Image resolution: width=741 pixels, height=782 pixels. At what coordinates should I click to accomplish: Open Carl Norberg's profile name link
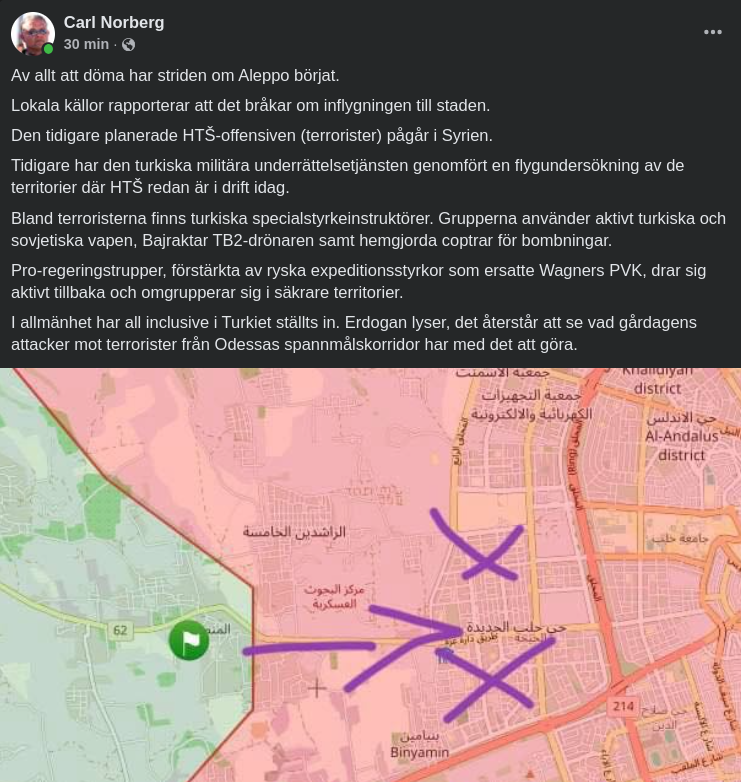(x=114, y=22)
